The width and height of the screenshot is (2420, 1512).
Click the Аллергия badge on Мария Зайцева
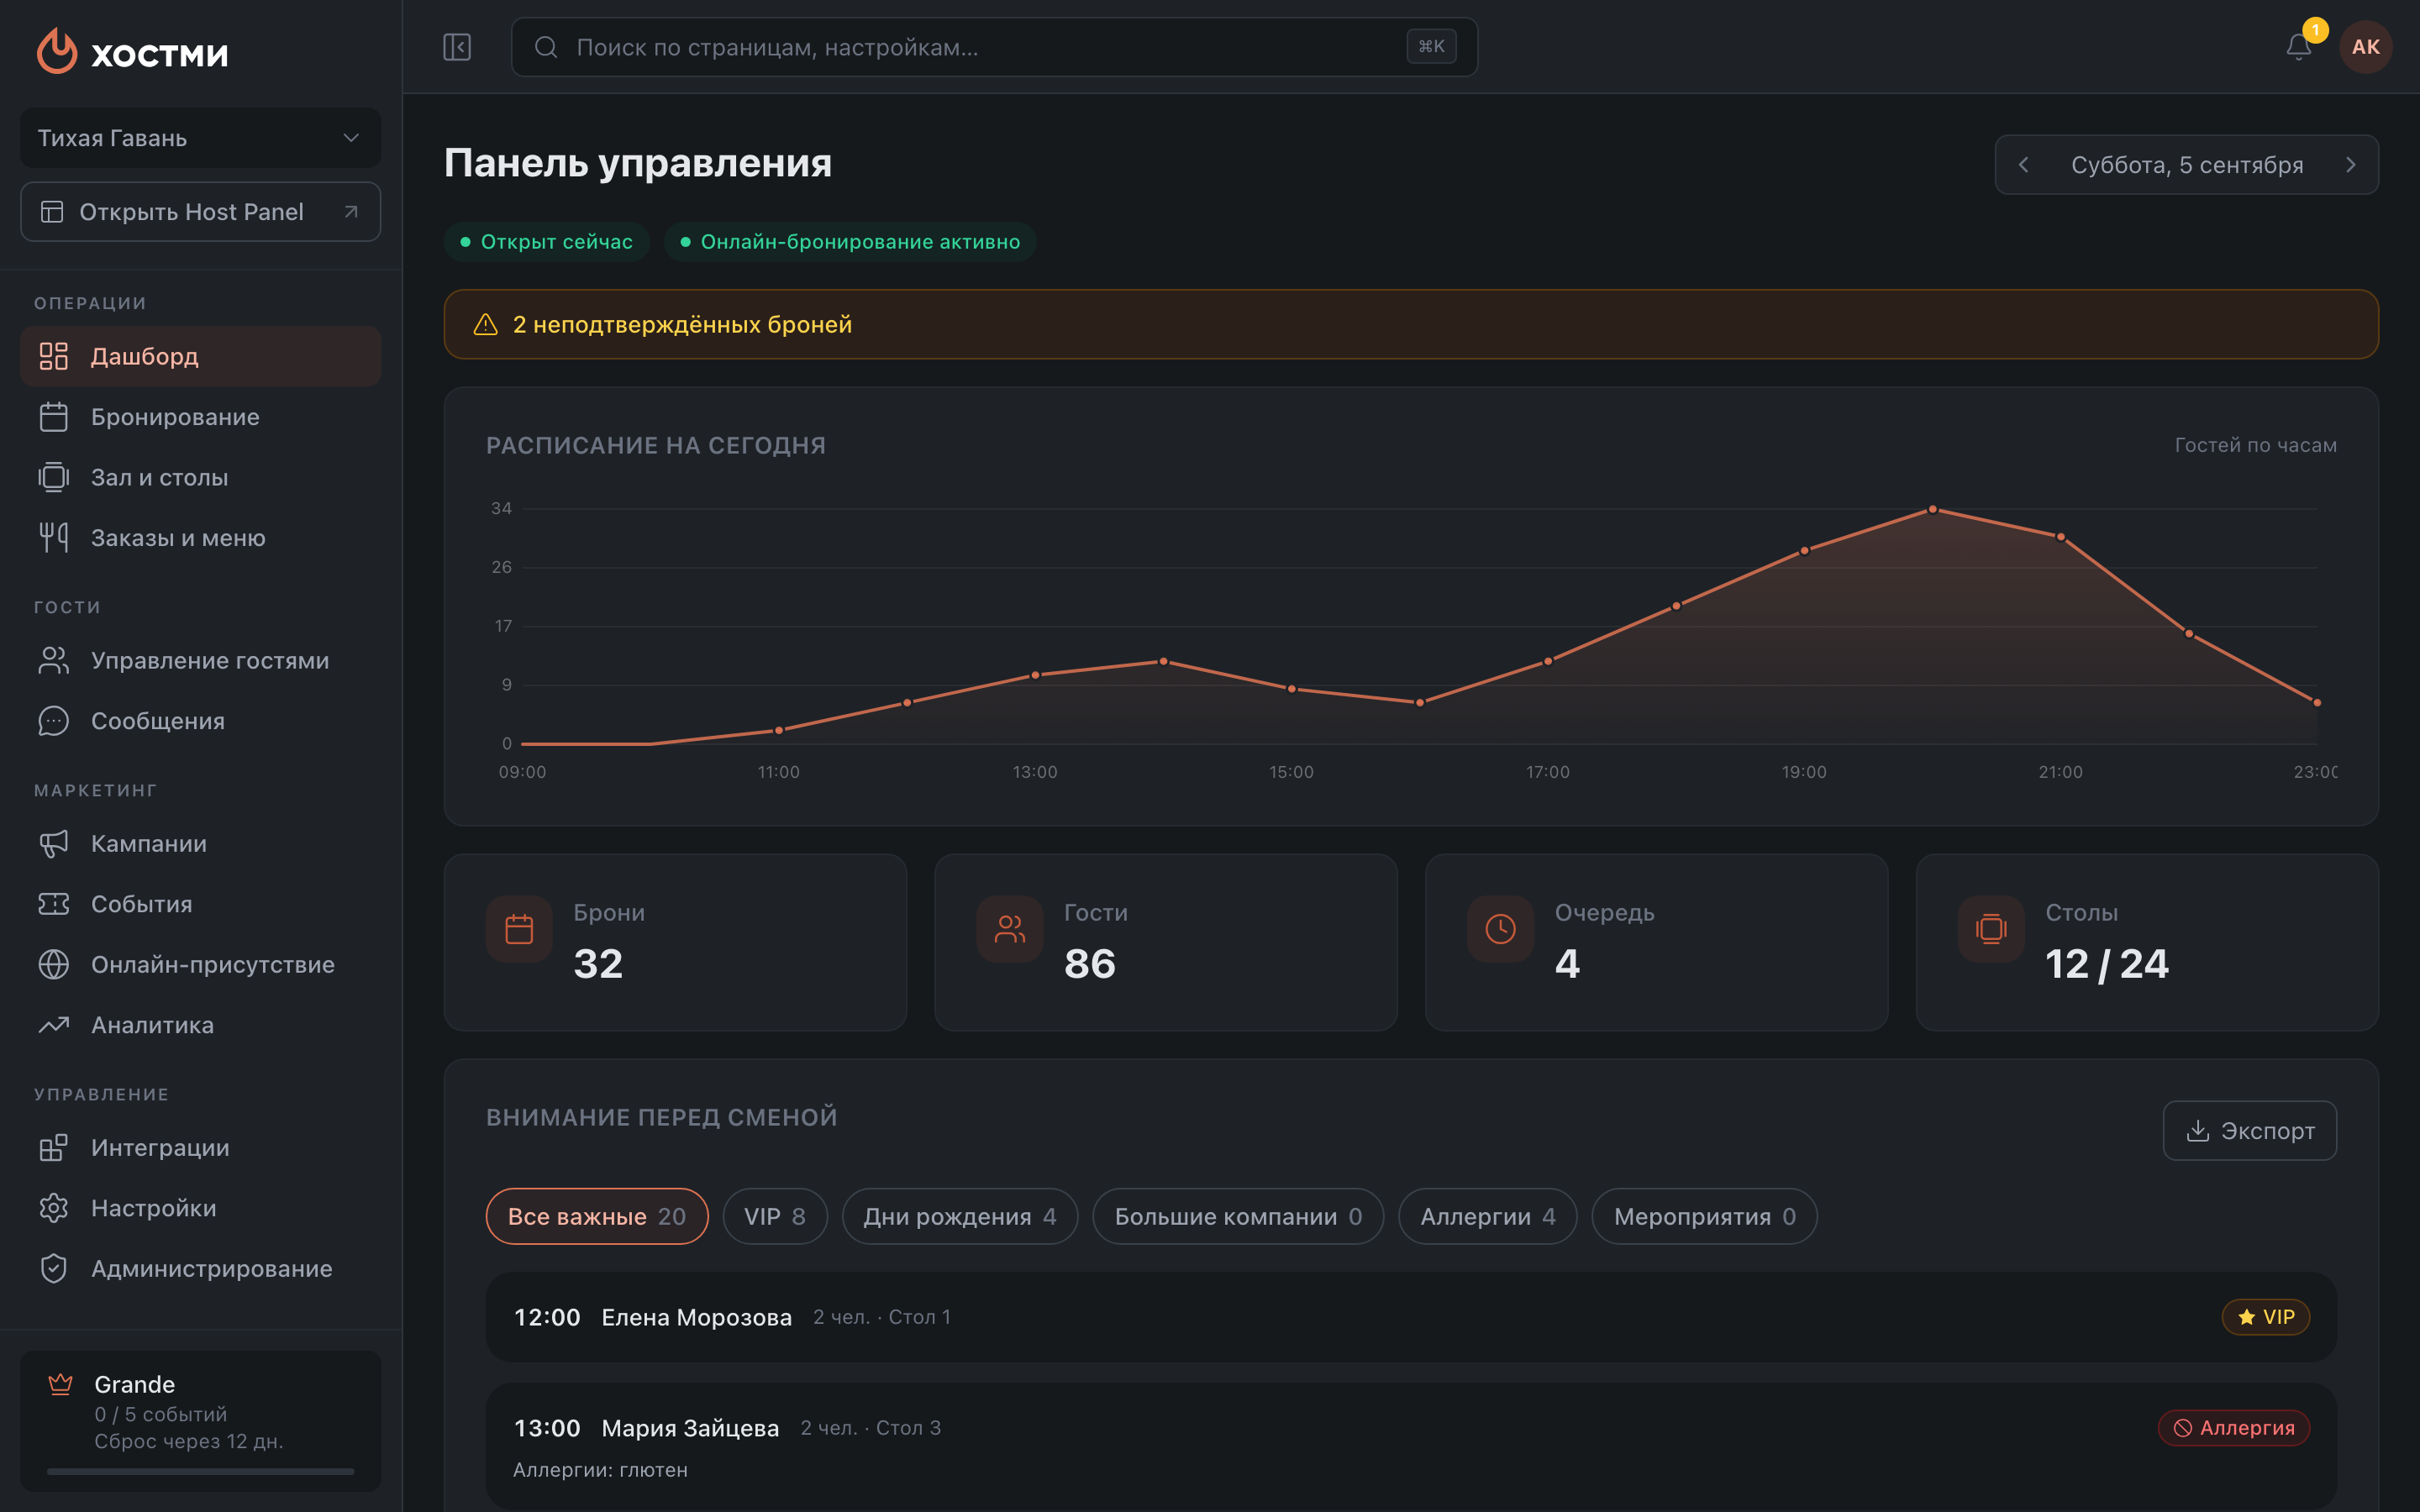pos(2234,1428)
